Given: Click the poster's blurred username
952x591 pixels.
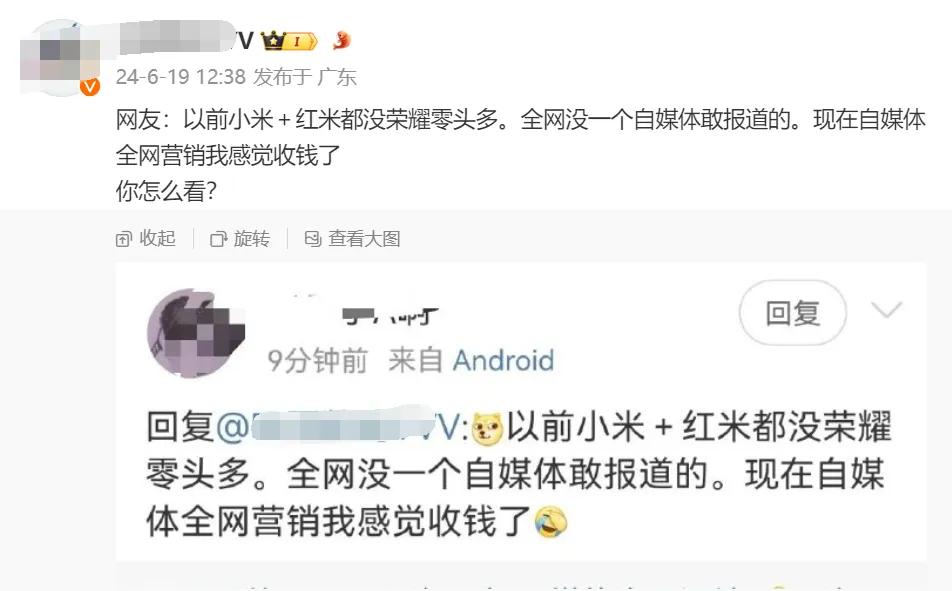Looking at the screenshot, I should (x=185, y=39).
